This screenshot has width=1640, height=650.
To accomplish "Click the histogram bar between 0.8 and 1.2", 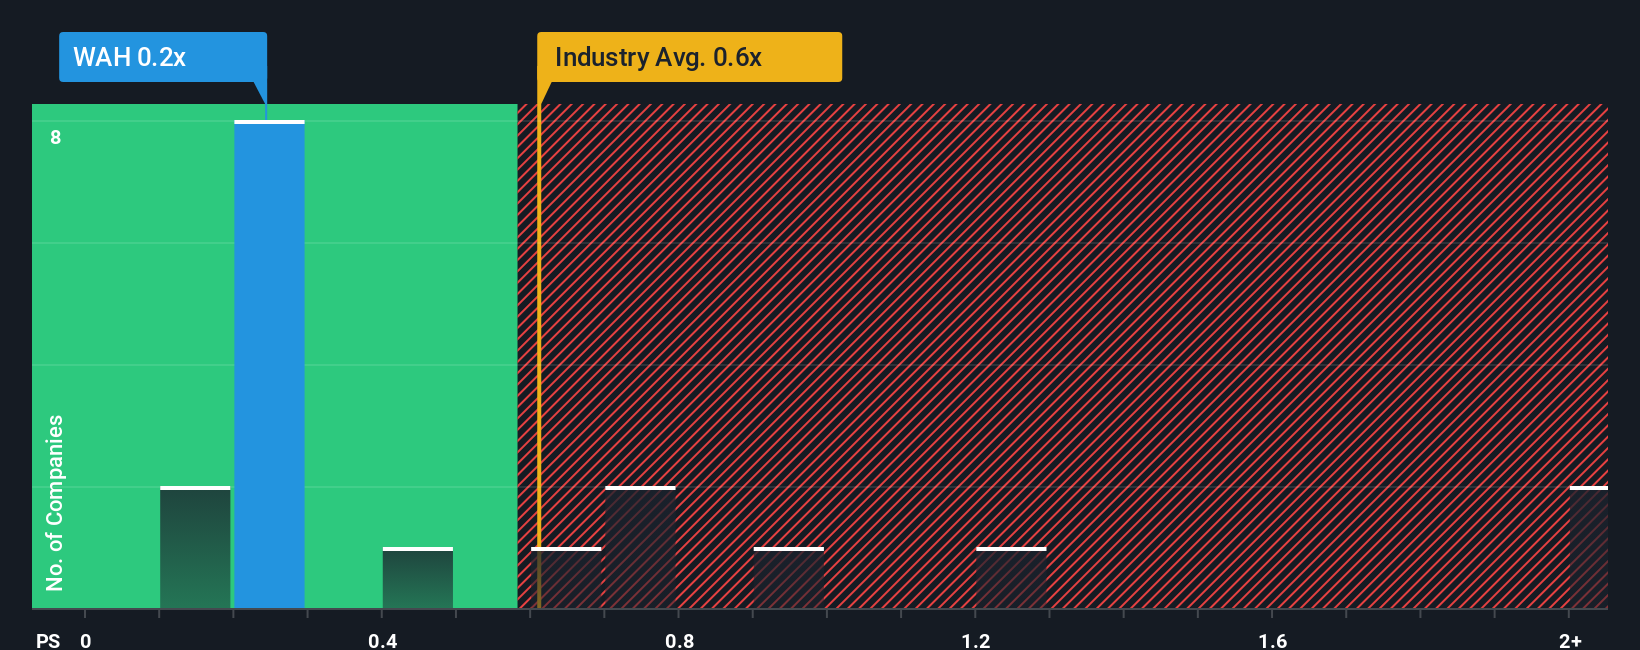I will click(x=788, y=578).
